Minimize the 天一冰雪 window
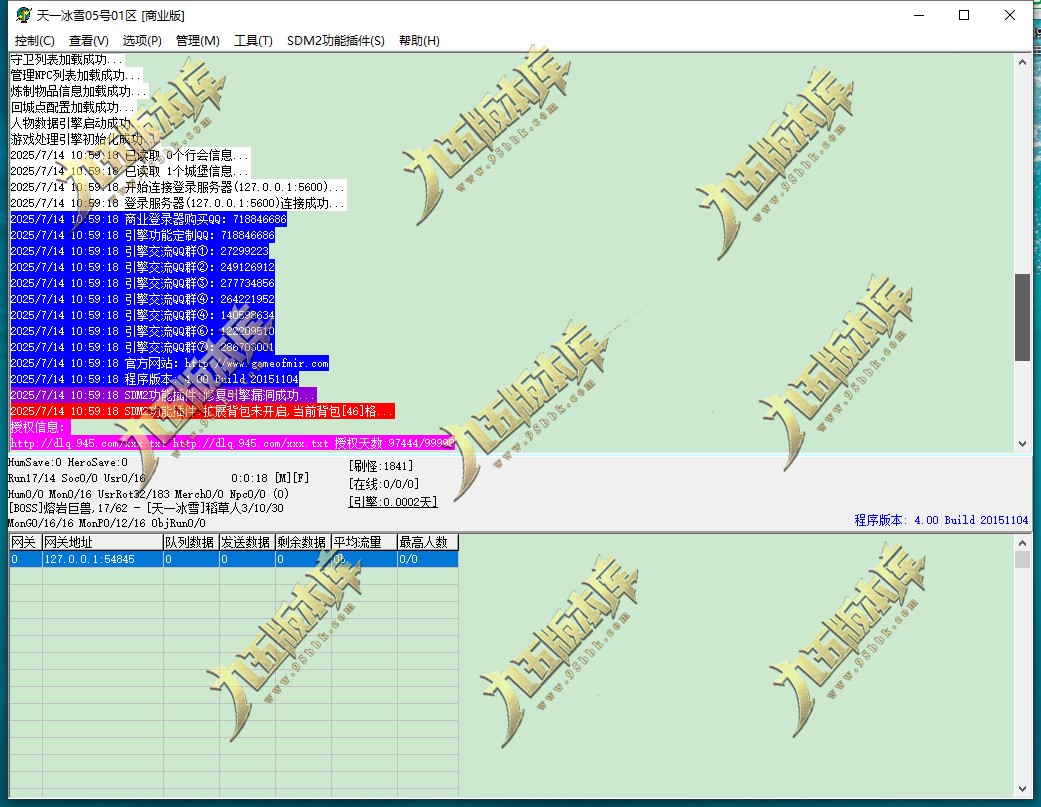This screenshot has height=807, width=1041. click(x=919, y=15)
